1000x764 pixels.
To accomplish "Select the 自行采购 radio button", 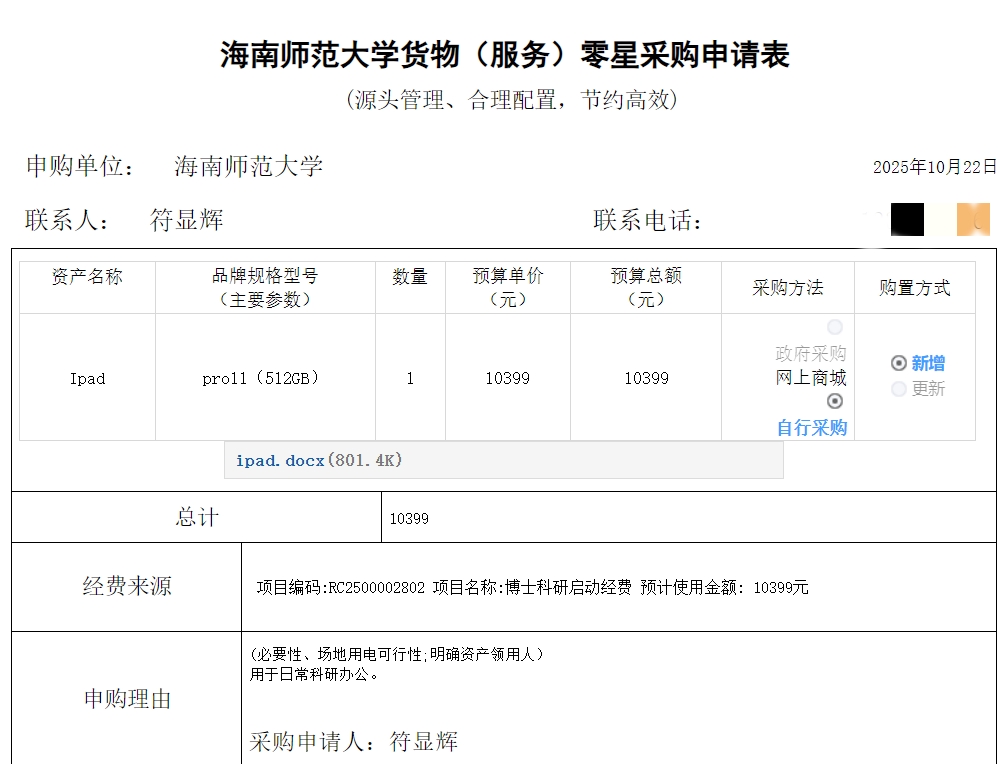I will (x=835, y=401).
